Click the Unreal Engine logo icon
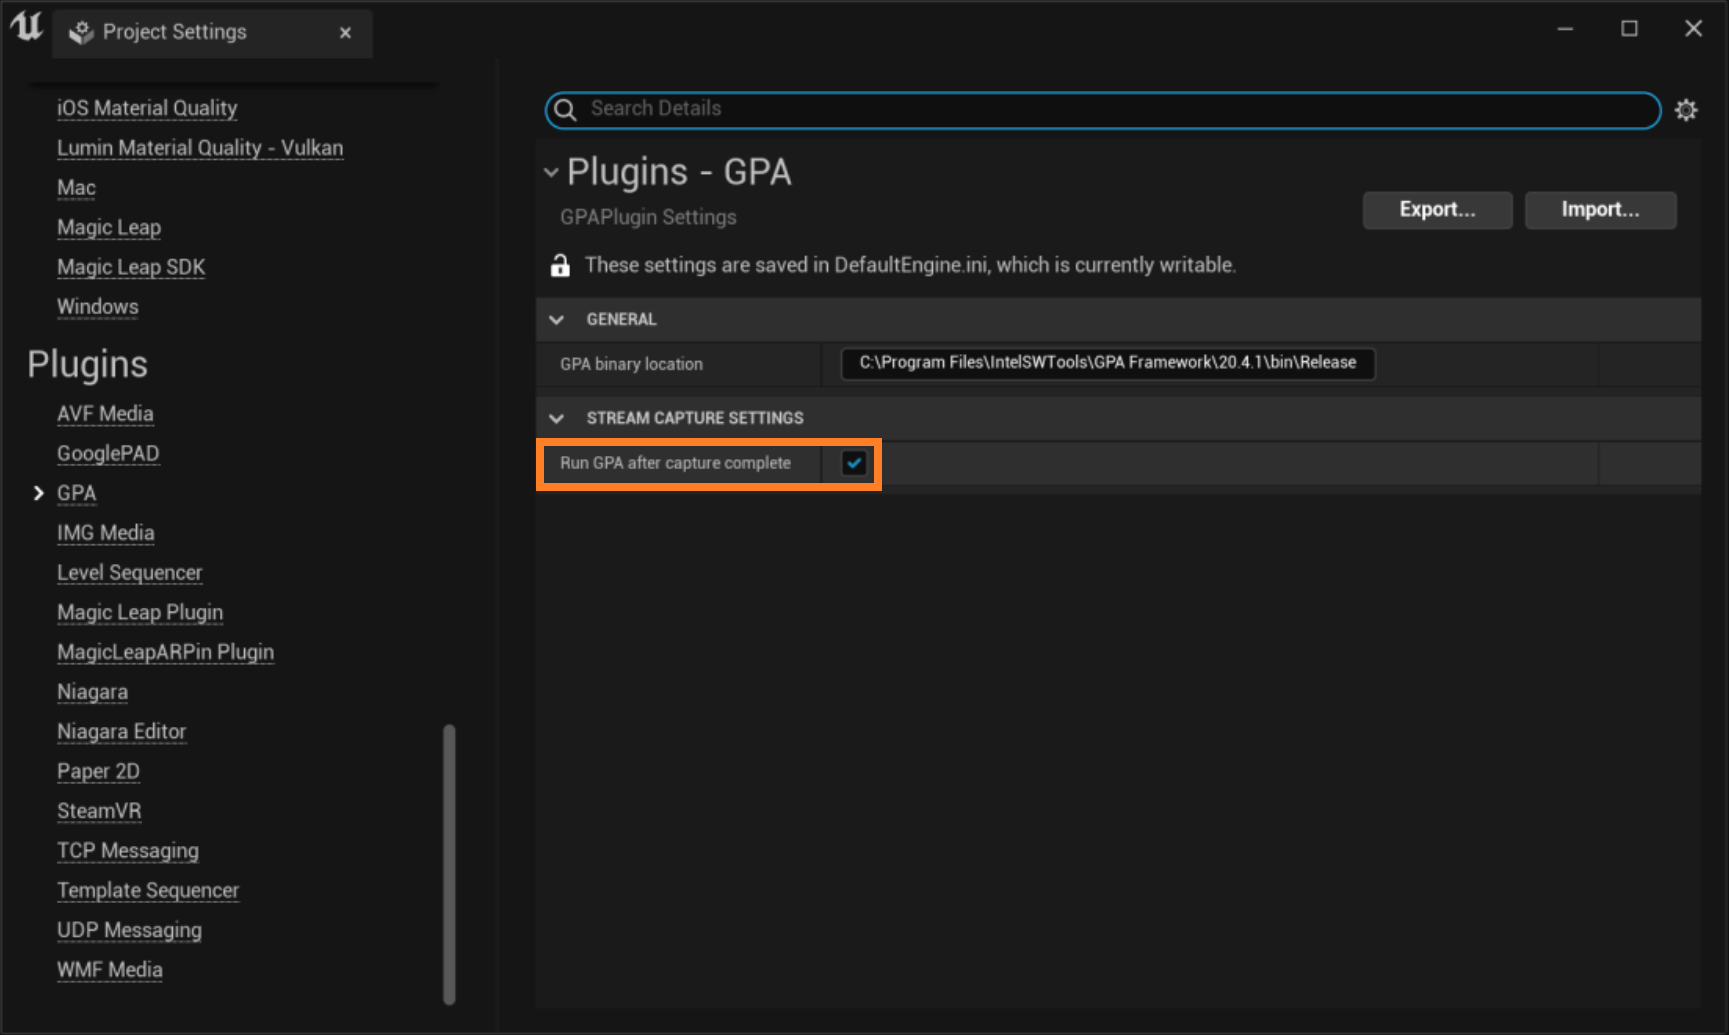Screen dimensions: 1729x1035 tap(27, 27)
